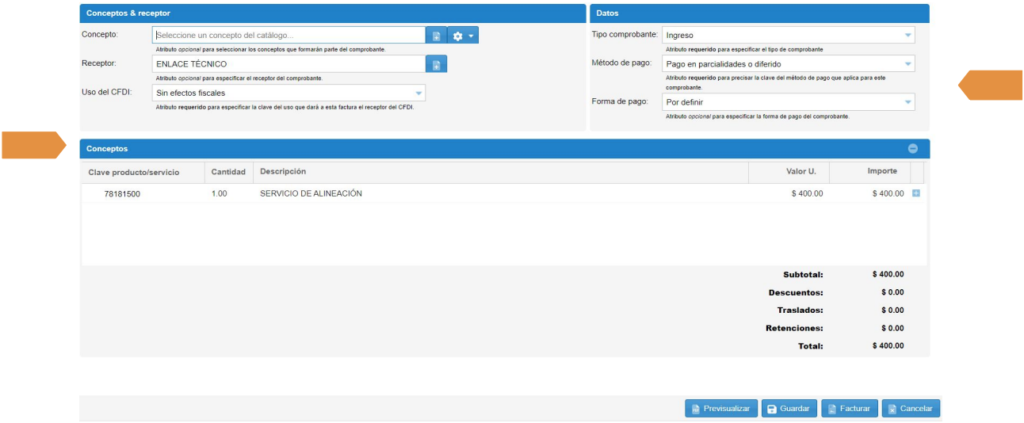Focus the Concepto catalog search field

(288, 35)
